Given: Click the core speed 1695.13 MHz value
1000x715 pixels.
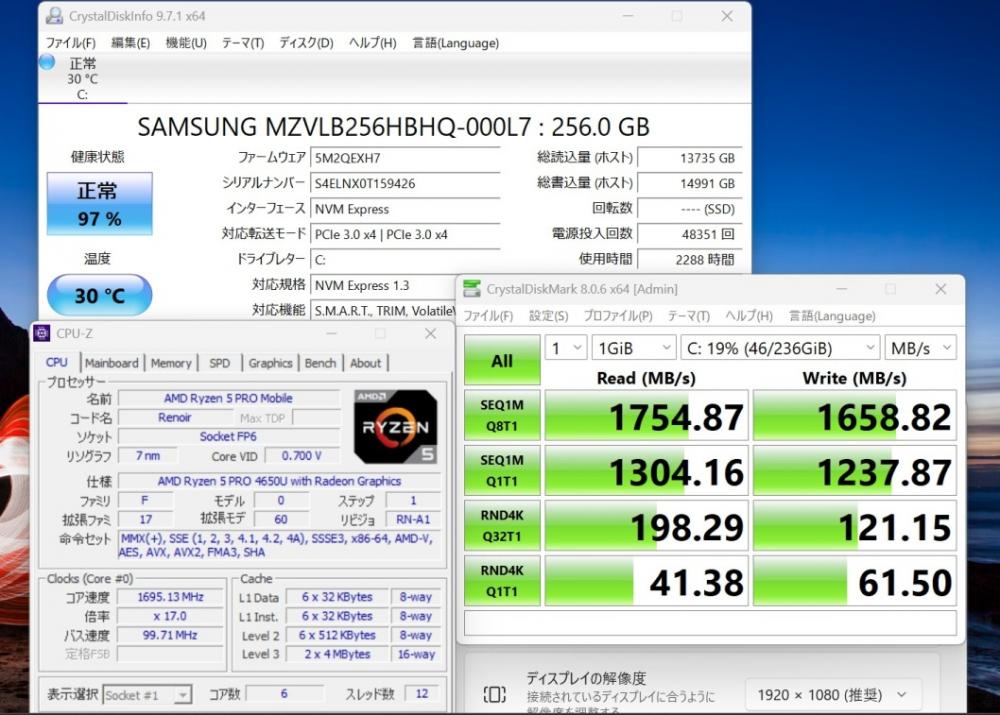Looking at the screenshot, I should (x=170, y=597).
